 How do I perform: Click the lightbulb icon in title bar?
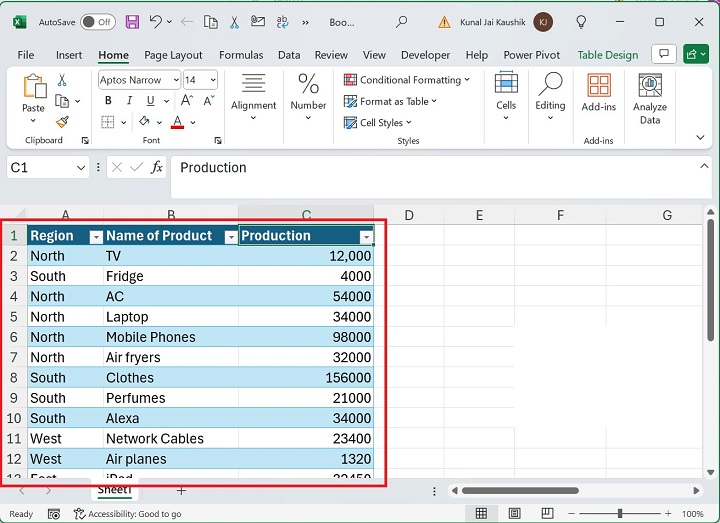tap(581, 22)
